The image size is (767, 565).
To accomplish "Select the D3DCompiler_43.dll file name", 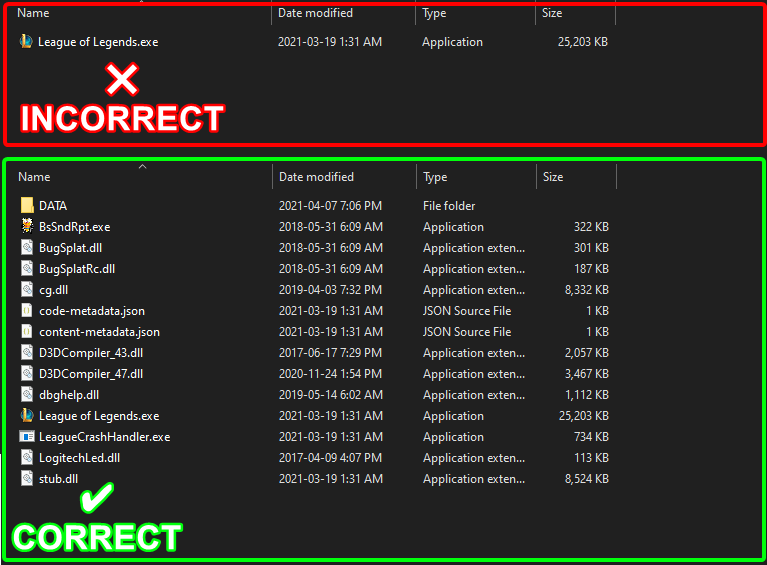I will pos(91,353).
